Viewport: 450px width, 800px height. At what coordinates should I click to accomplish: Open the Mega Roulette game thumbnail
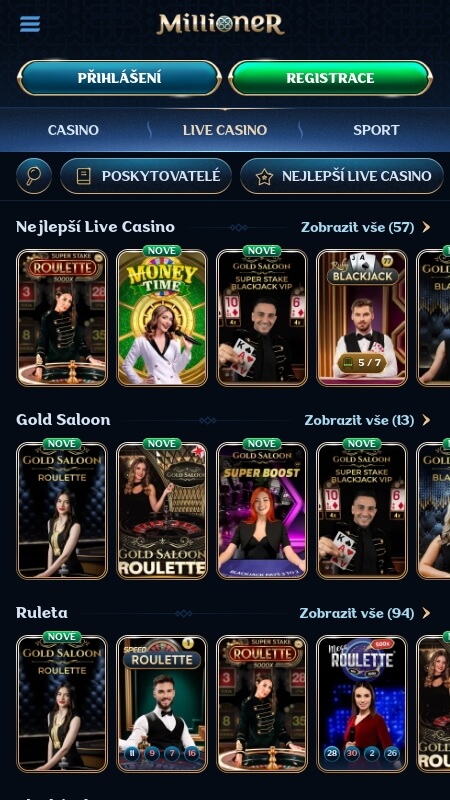(362, 704)
